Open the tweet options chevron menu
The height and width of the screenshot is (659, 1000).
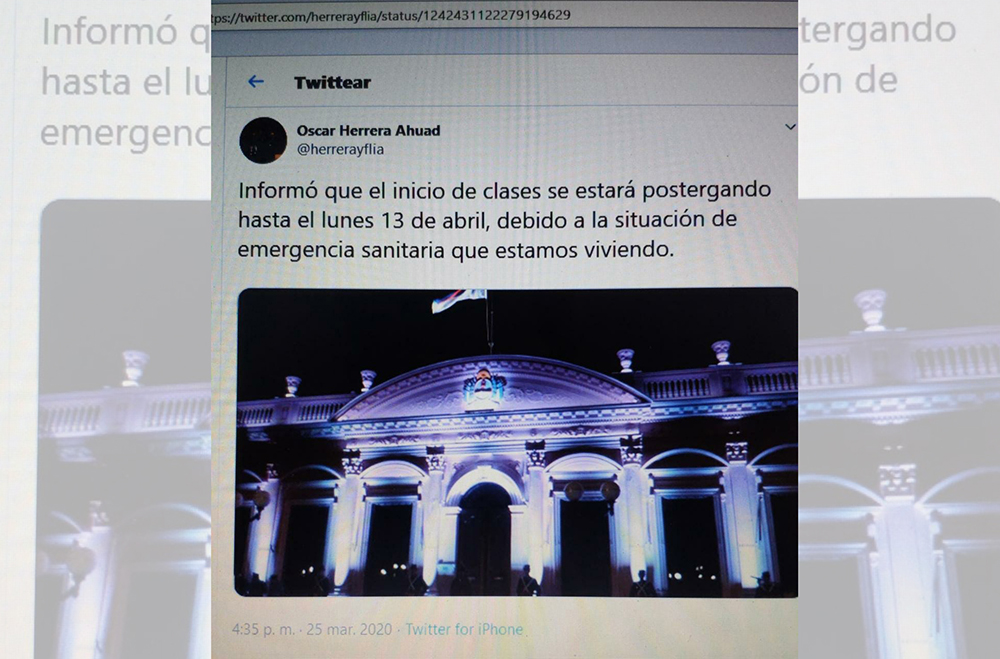tap(790, 127)
